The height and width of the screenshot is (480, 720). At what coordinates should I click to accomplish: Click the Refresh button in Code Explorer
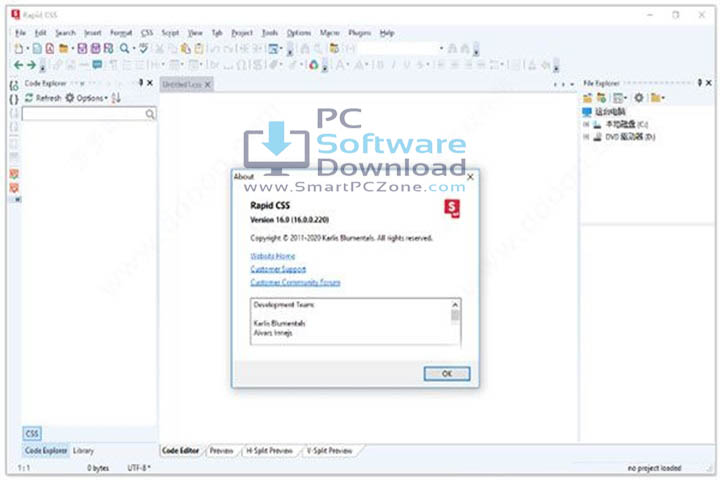click(x=43, y=98)
